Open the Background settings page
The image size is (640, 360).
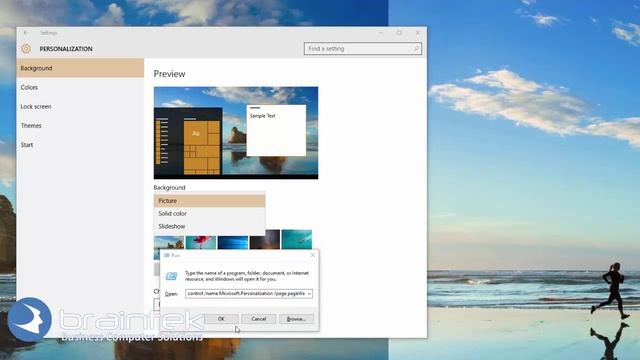[x=80, y=68]
